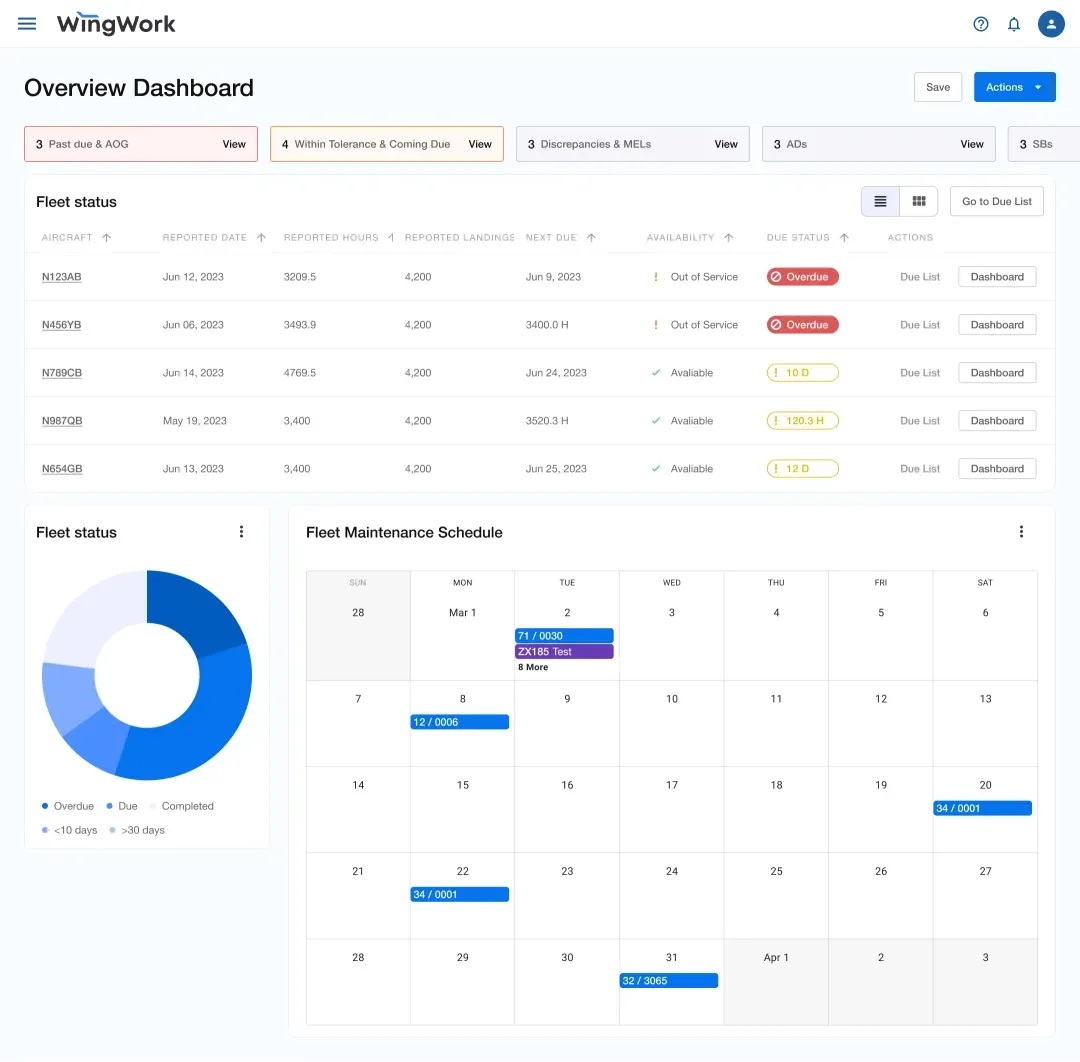Click the 12 D due status badge
Screen dimensions: 1080x1062
802,469
